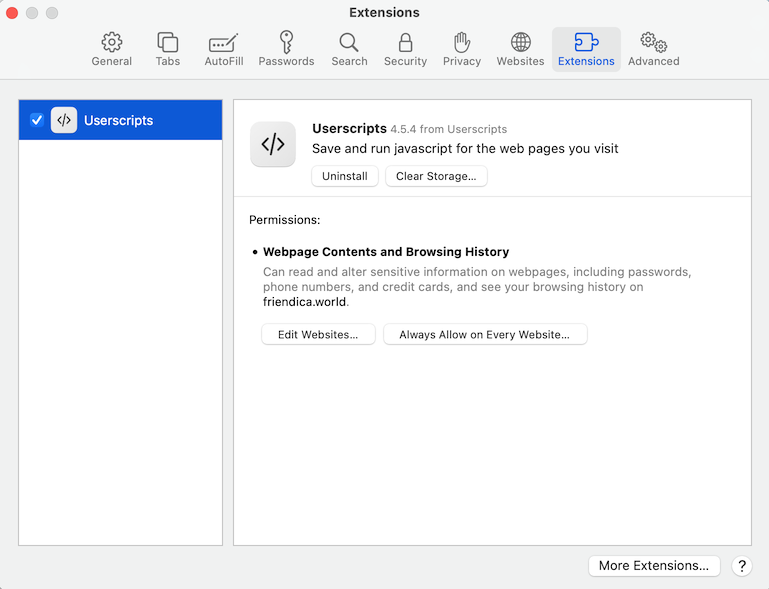Screen dimensions: 769x589
Task: Open Edit Websites permissions
Action: tap(318, 334)
